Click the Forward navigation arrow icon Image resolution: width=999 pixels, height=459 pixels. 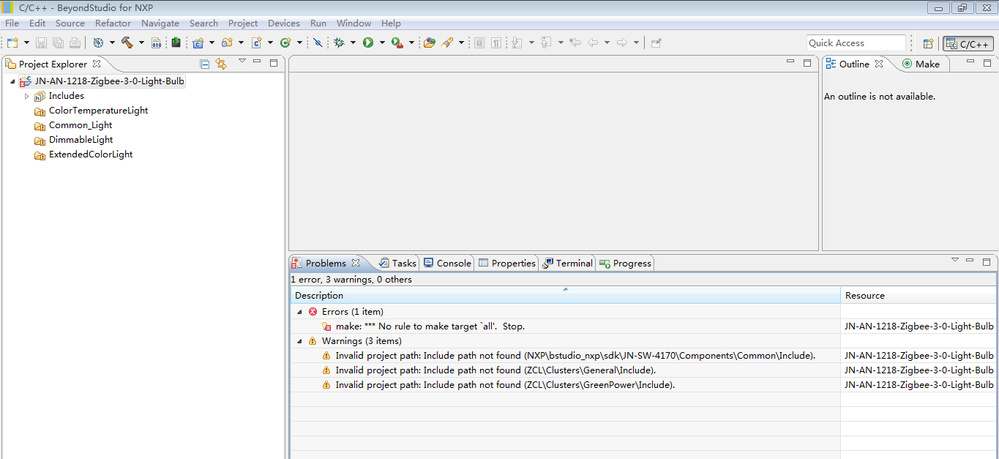click(x=622, y=43)
